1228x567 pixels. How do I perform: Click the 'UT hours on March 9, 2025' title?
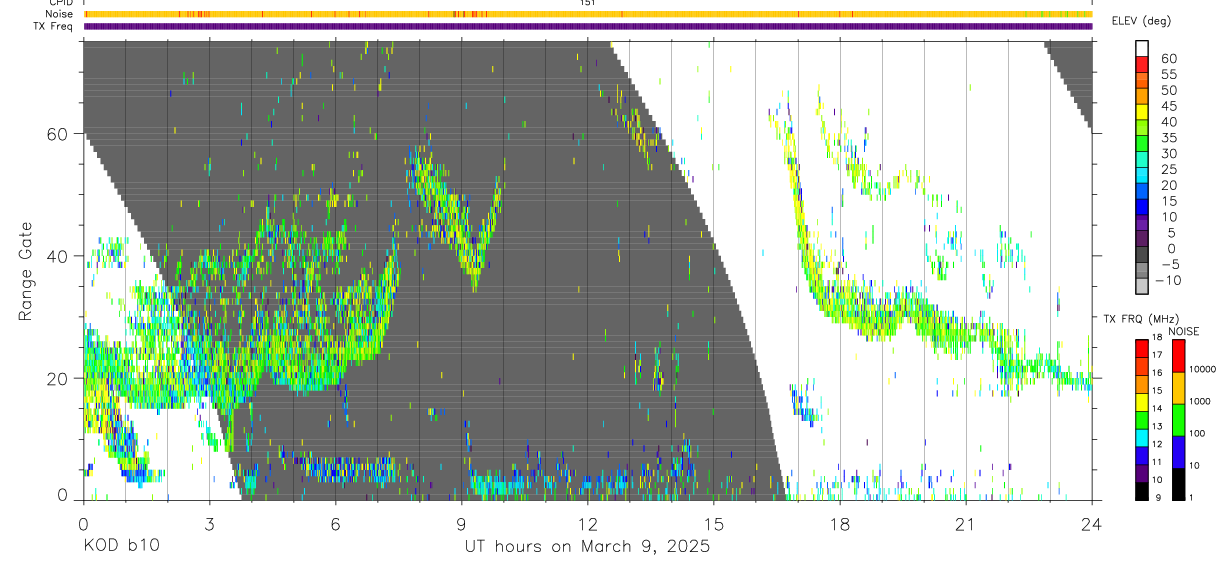(587, 548)
